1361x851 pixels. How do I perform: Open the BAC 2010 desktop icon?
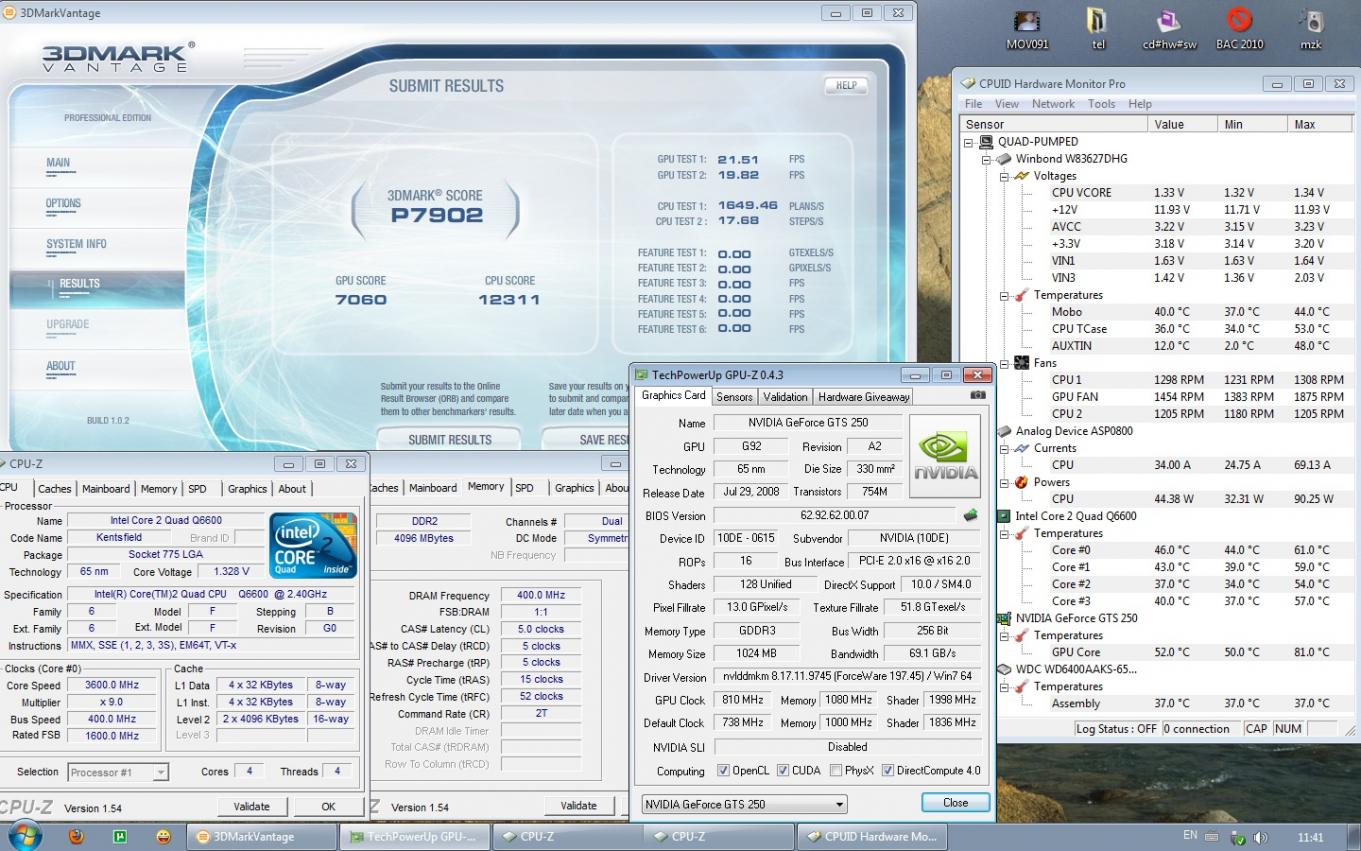1240,30
